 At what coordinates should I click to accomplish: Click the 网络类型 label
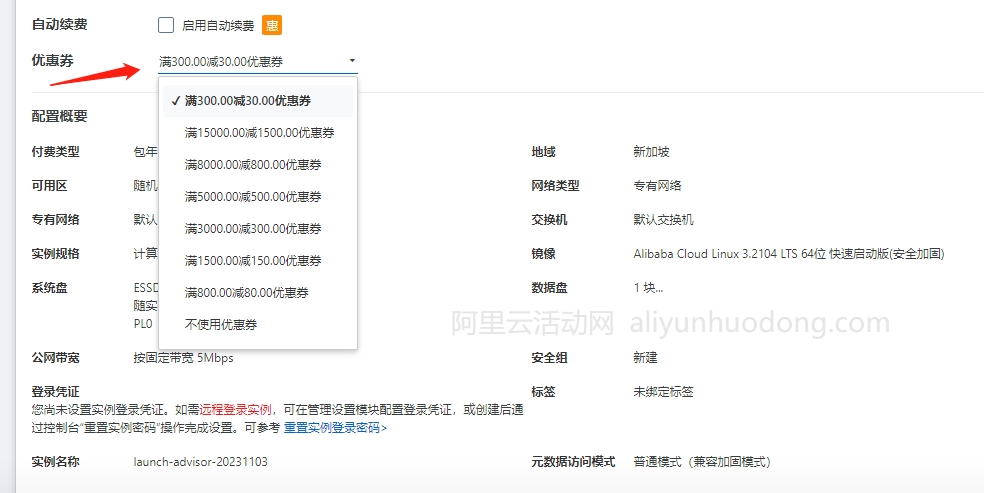[555, 186]
